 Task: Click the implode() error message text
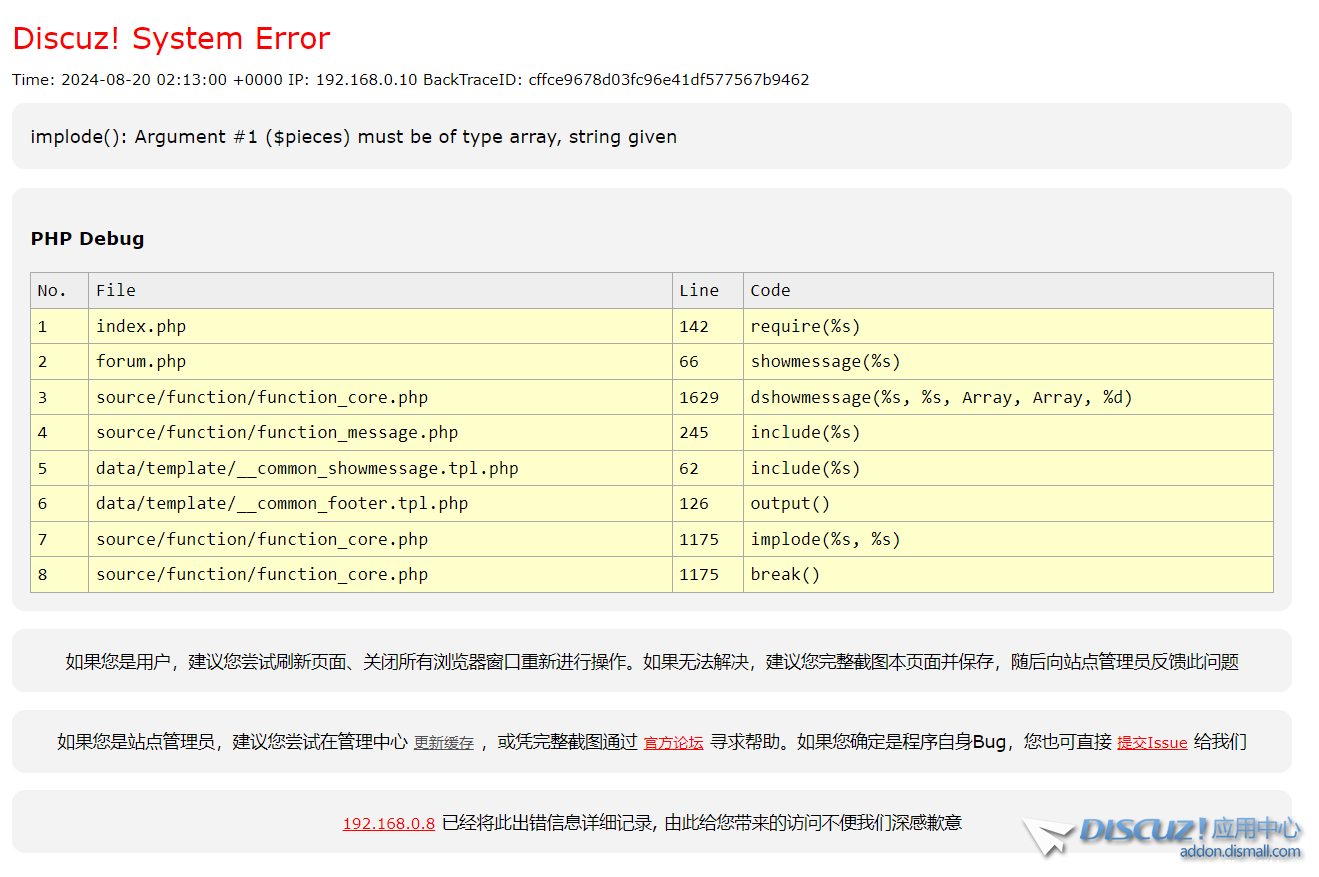[x=354, y=137]
